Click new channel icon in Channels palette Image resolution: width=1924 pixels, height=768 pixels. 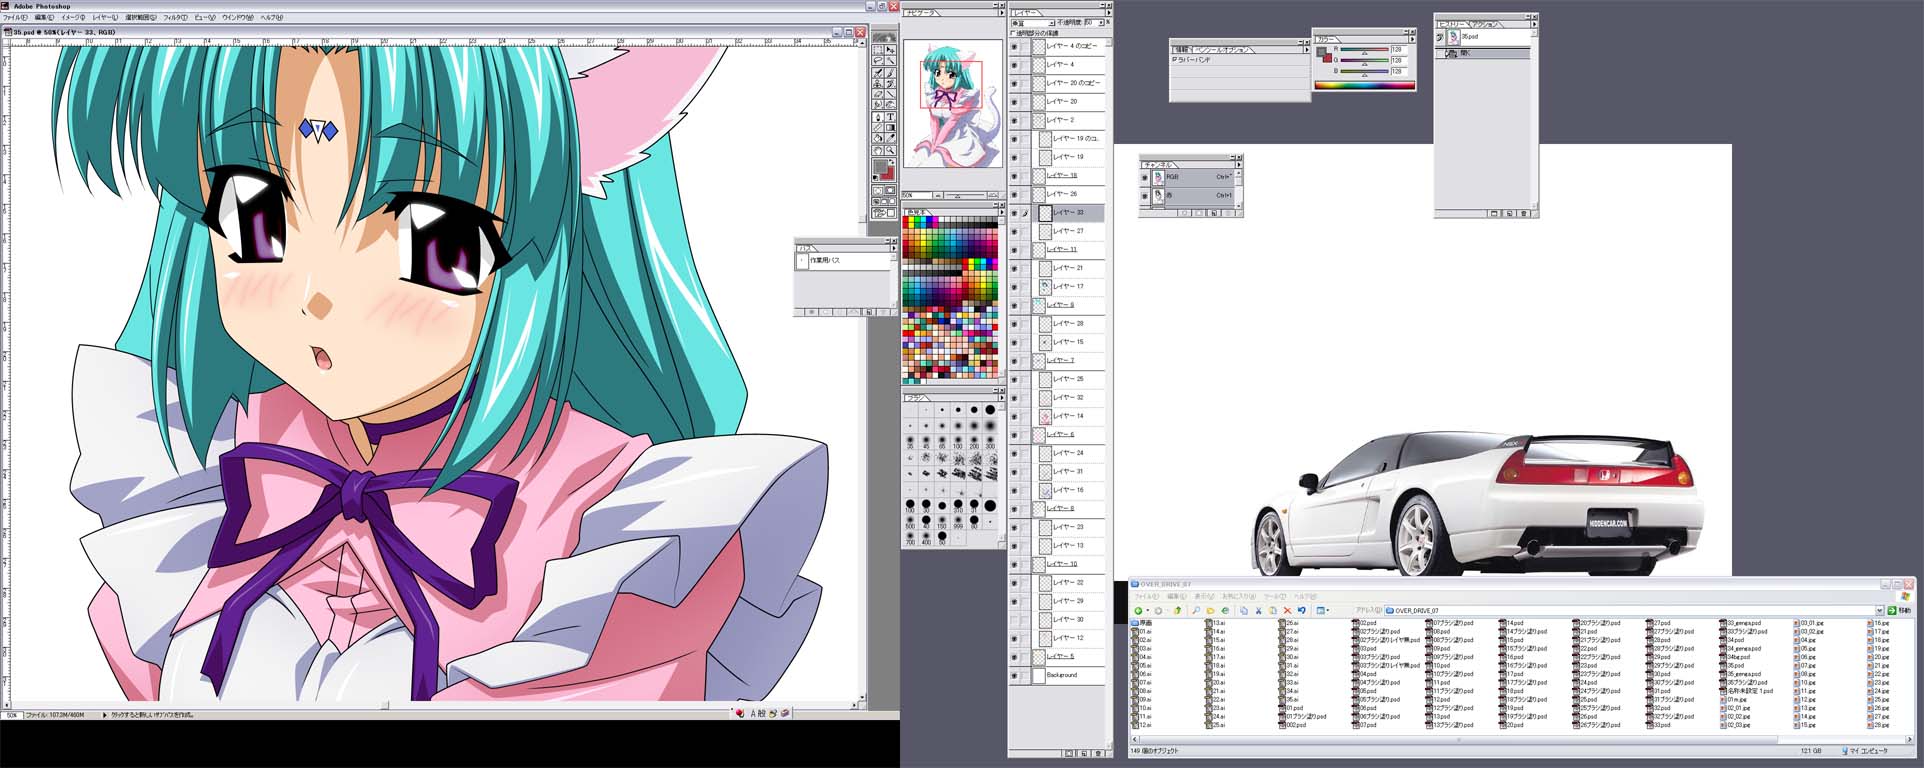pos(1214,213)
